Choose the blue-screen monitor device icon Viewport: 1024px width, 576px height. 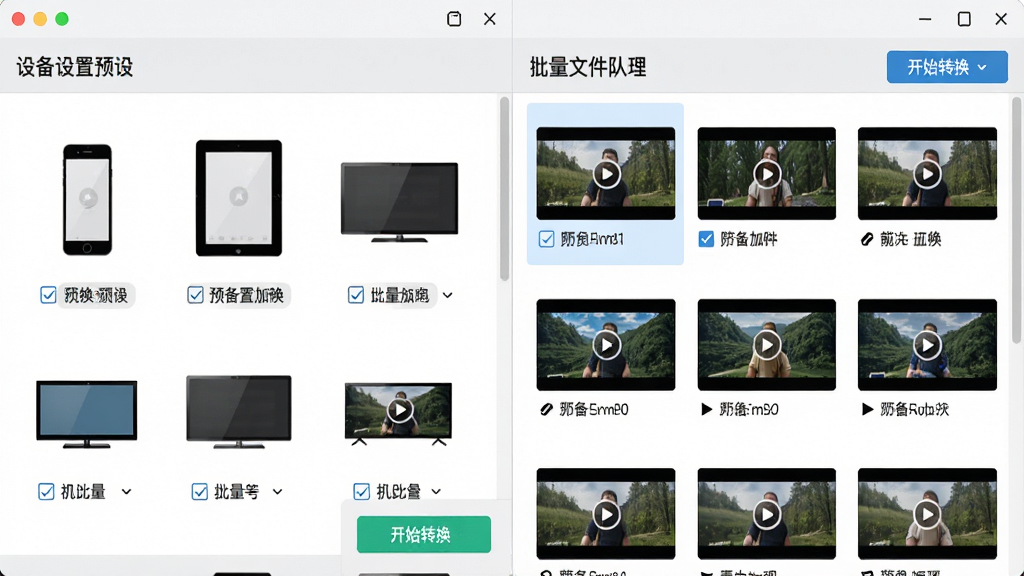pos(87,414)
